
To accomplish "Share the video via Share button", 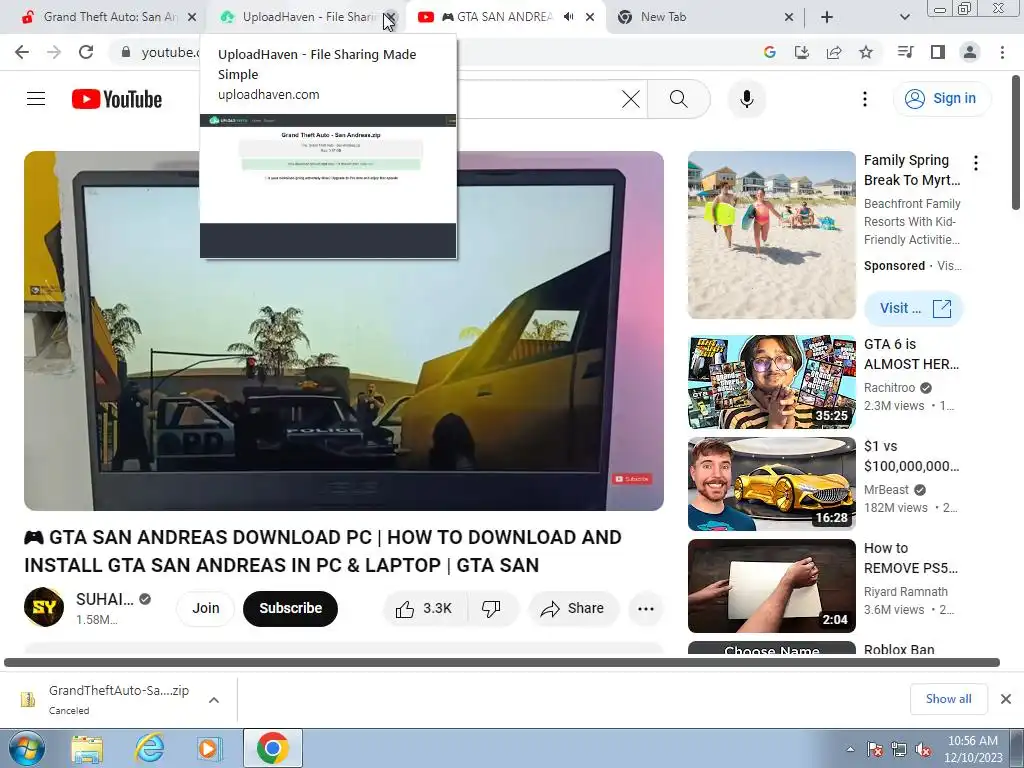I will (573, 609).
